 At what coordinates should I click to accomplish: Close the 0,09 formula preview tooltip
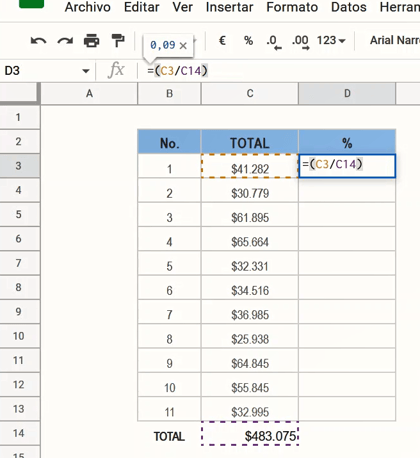[183, 46]
